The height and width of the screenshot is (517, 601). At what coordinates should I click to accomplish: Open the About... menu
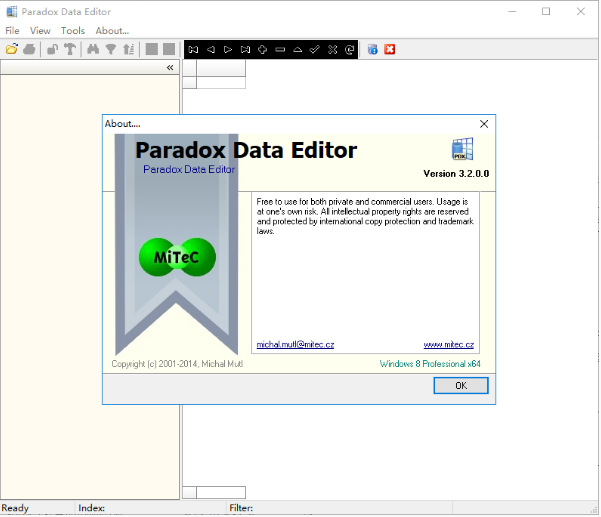tap(112, 31)
